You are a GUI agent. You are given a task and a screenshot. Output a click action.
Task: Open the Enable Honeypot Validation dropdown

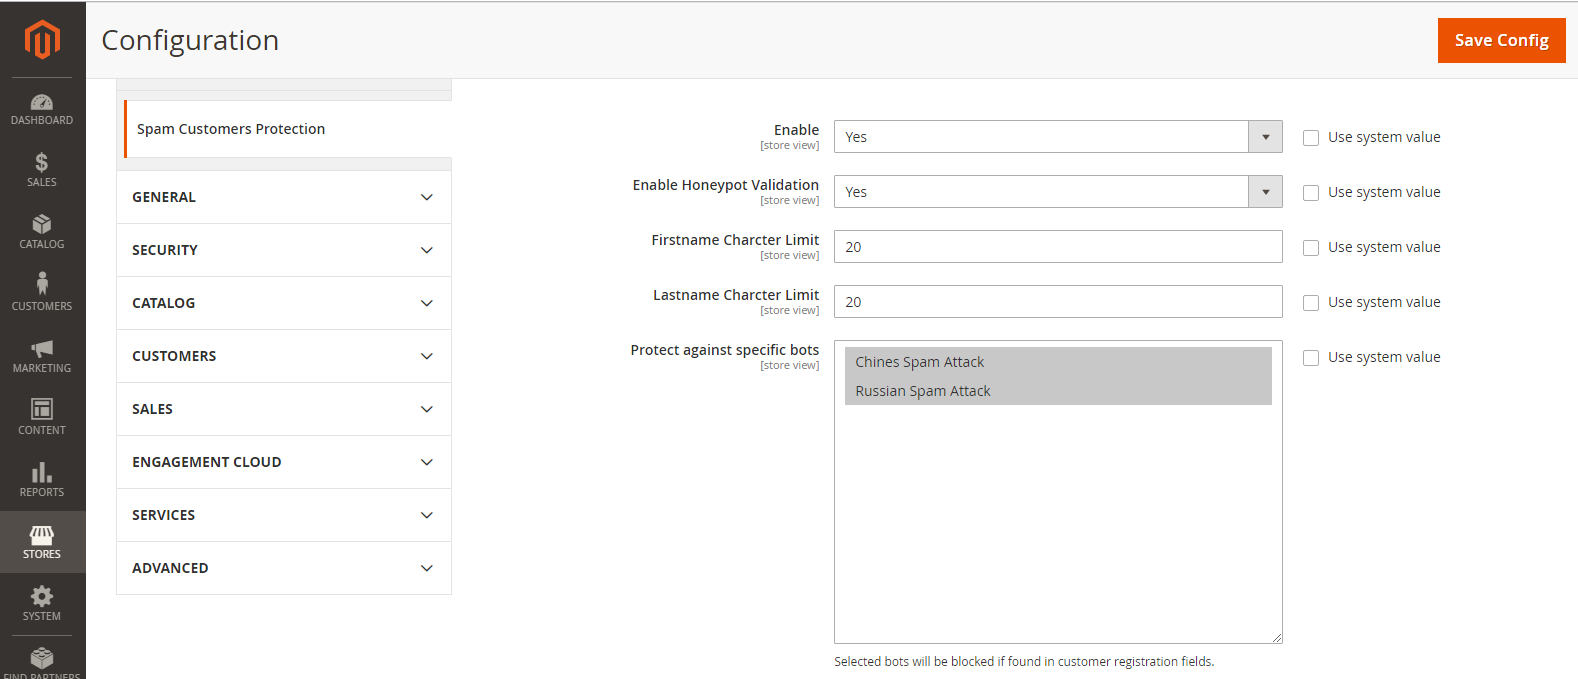pyautogui.click(x=1058, y=192)
